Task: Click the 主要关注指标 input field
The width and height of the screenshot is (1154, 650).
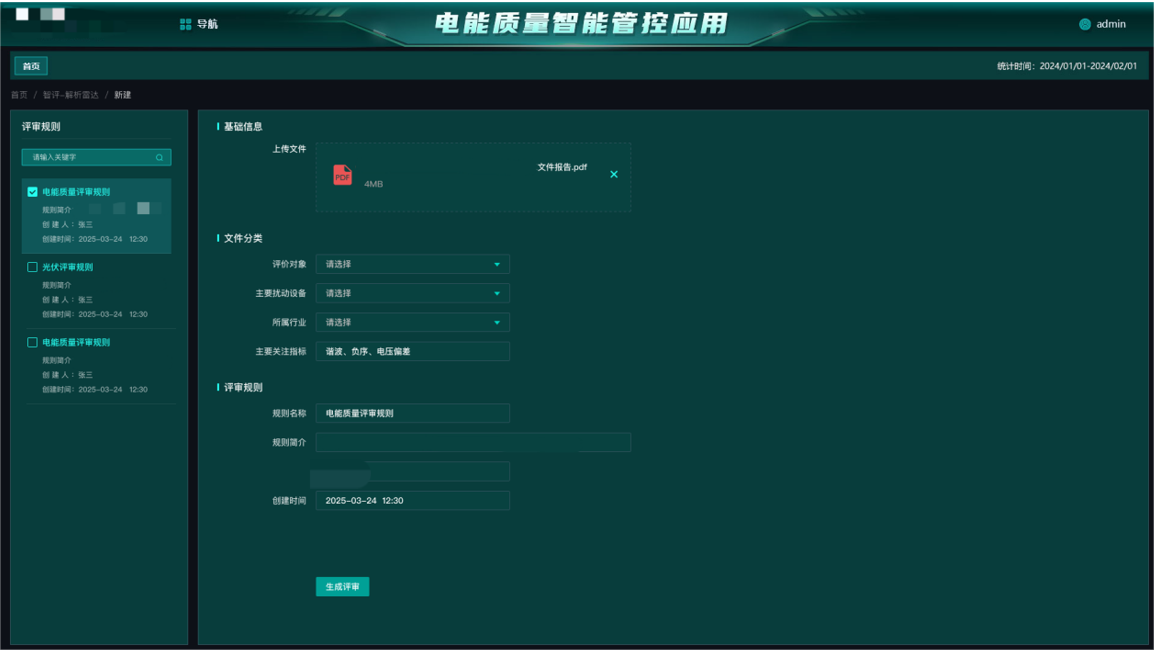Action: tap(412, 351)
